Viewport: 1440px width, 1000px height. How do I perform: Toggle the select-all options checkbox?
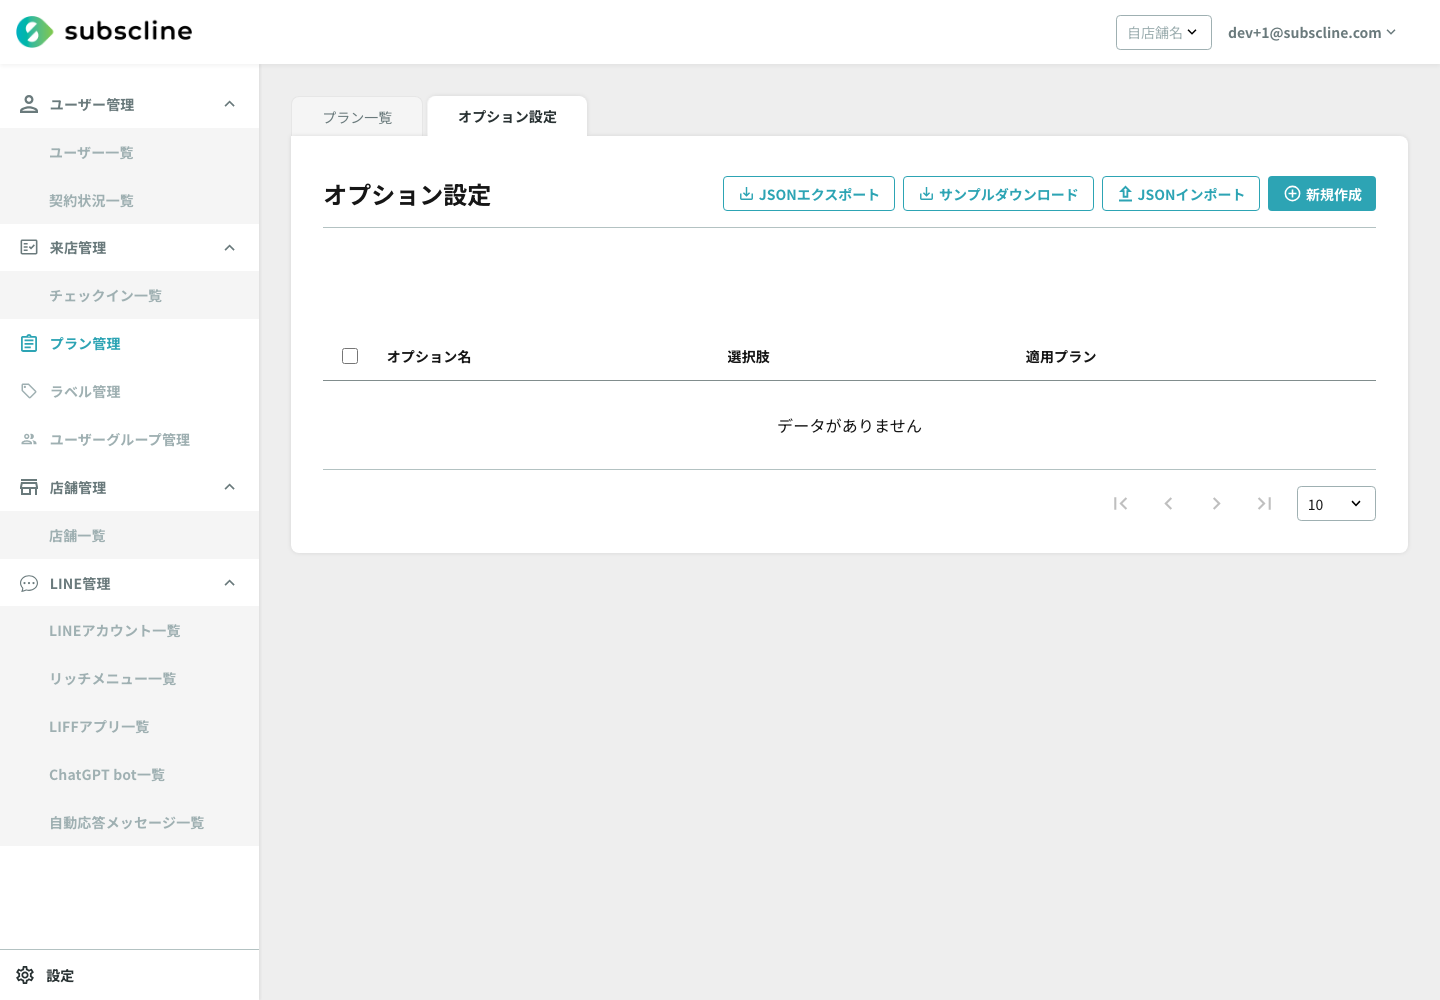coord(350,356)
